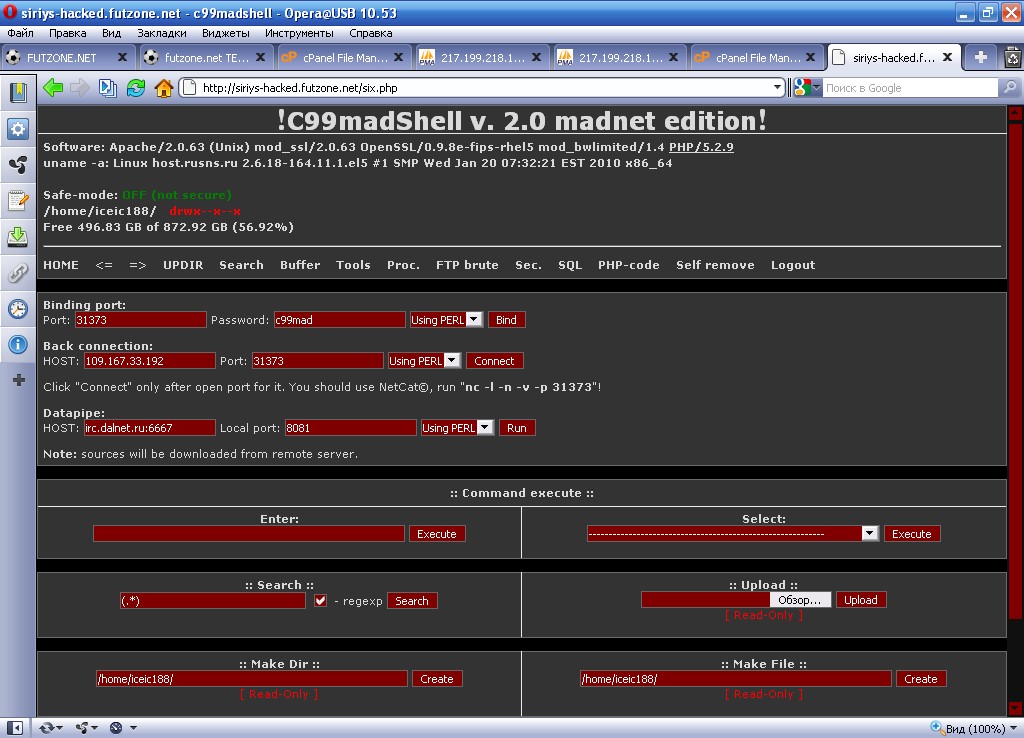
Task: Open the History clock panel
Action: click(17, 309)
